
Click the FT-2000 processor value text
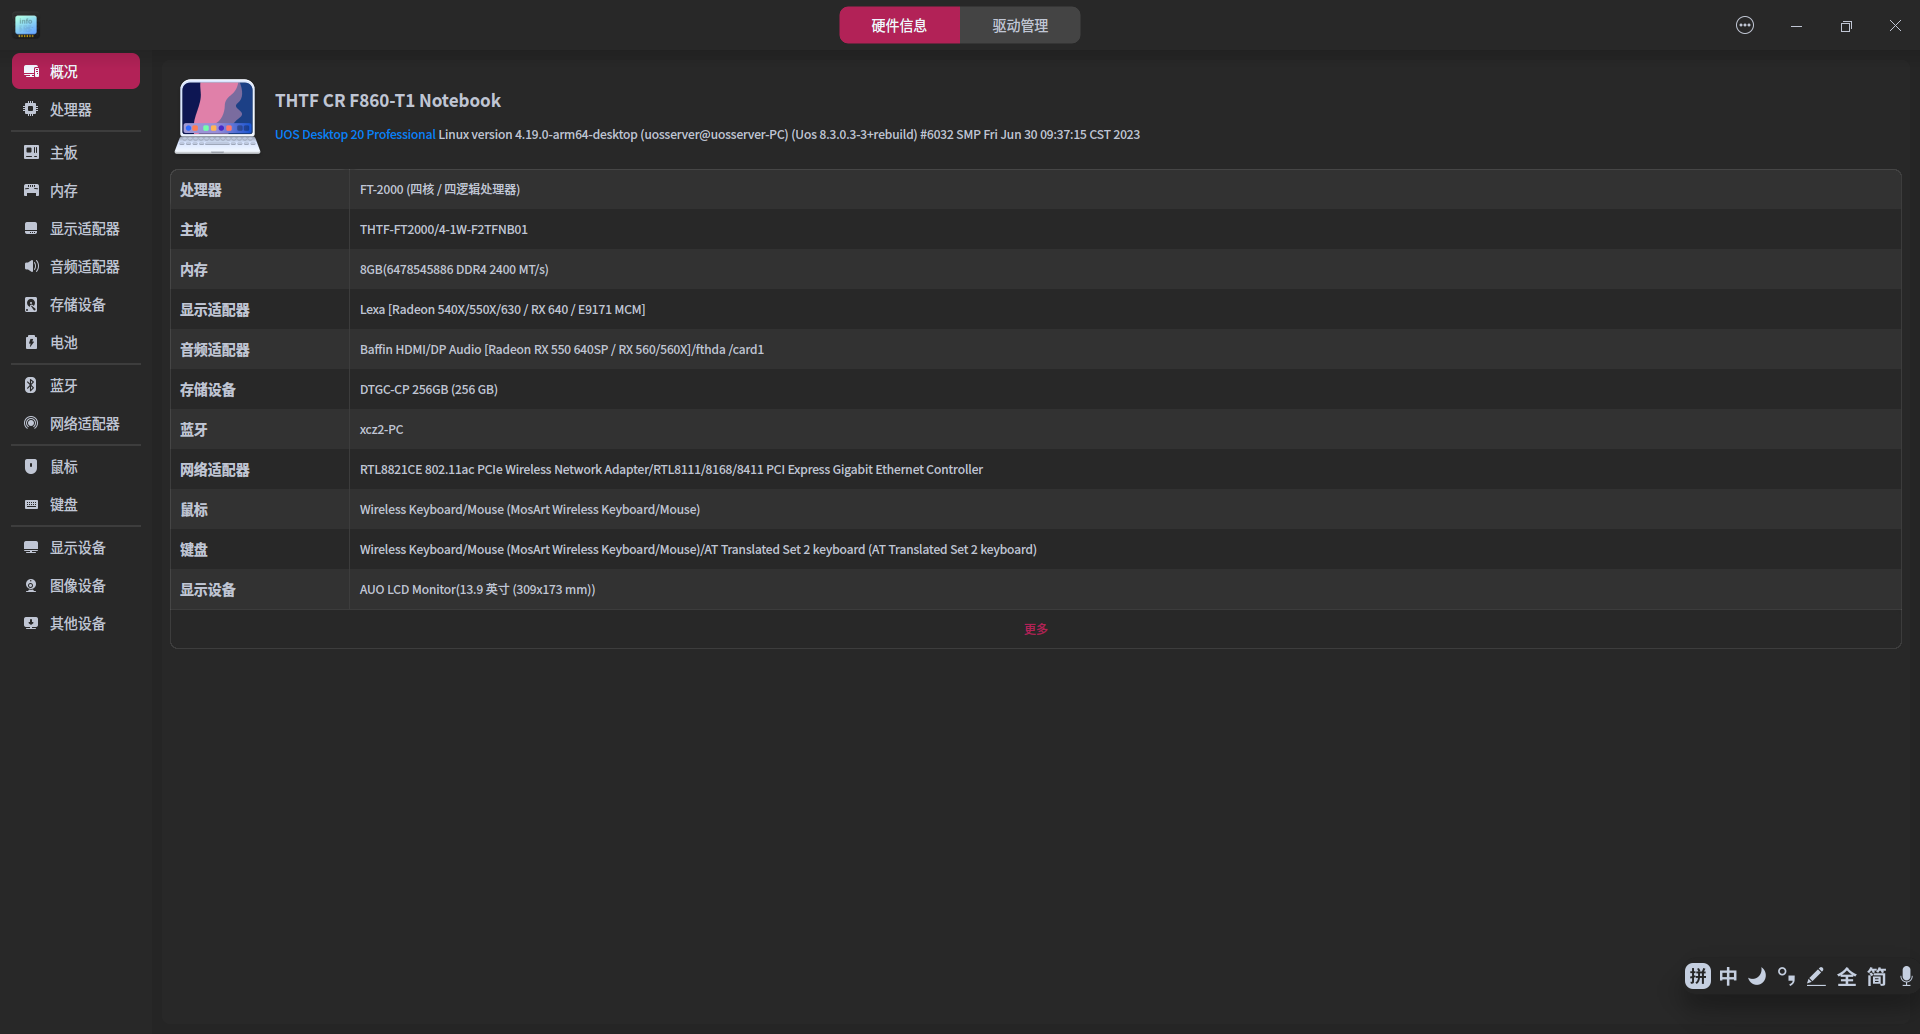click(440, 189)
